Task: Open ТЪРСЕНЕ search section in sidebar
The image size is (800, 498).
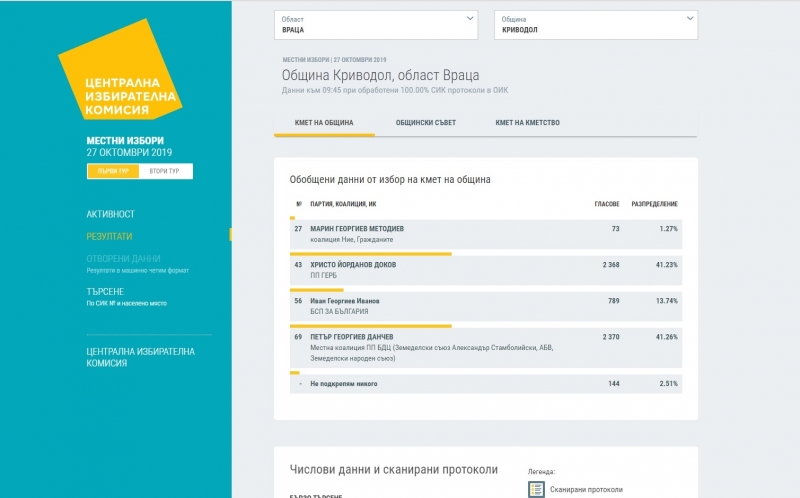Action: click(105, 291)
